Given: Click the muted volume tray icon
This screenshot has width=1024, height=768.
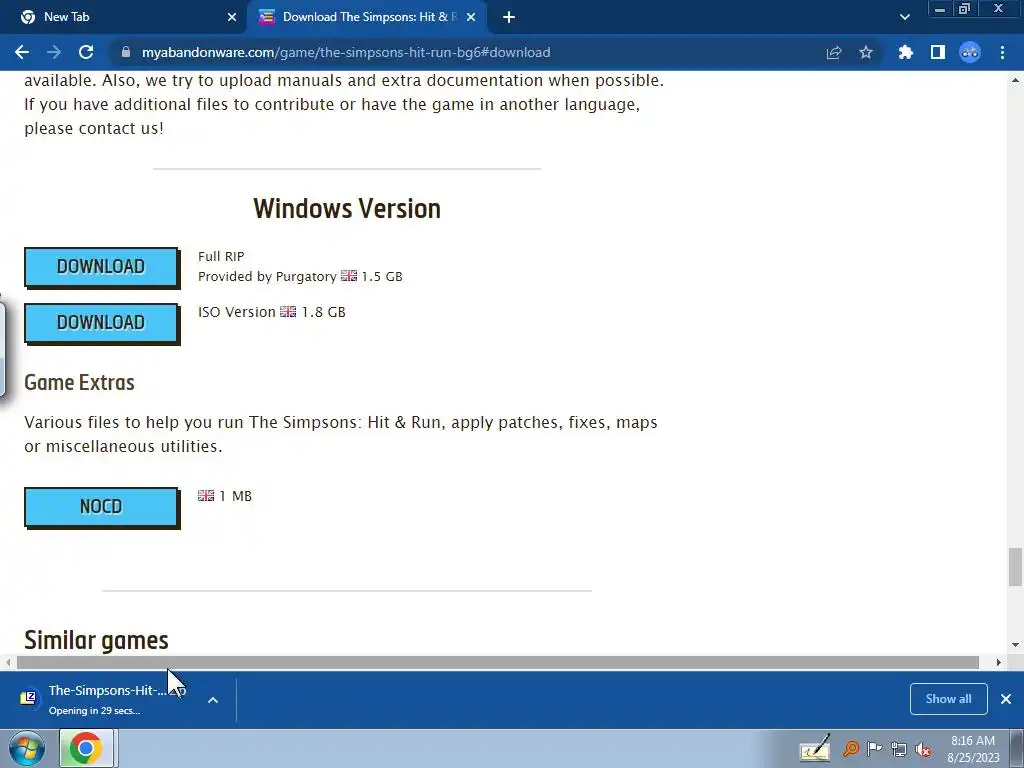Looking at the screenshot, I should click(x=923, y=750).
